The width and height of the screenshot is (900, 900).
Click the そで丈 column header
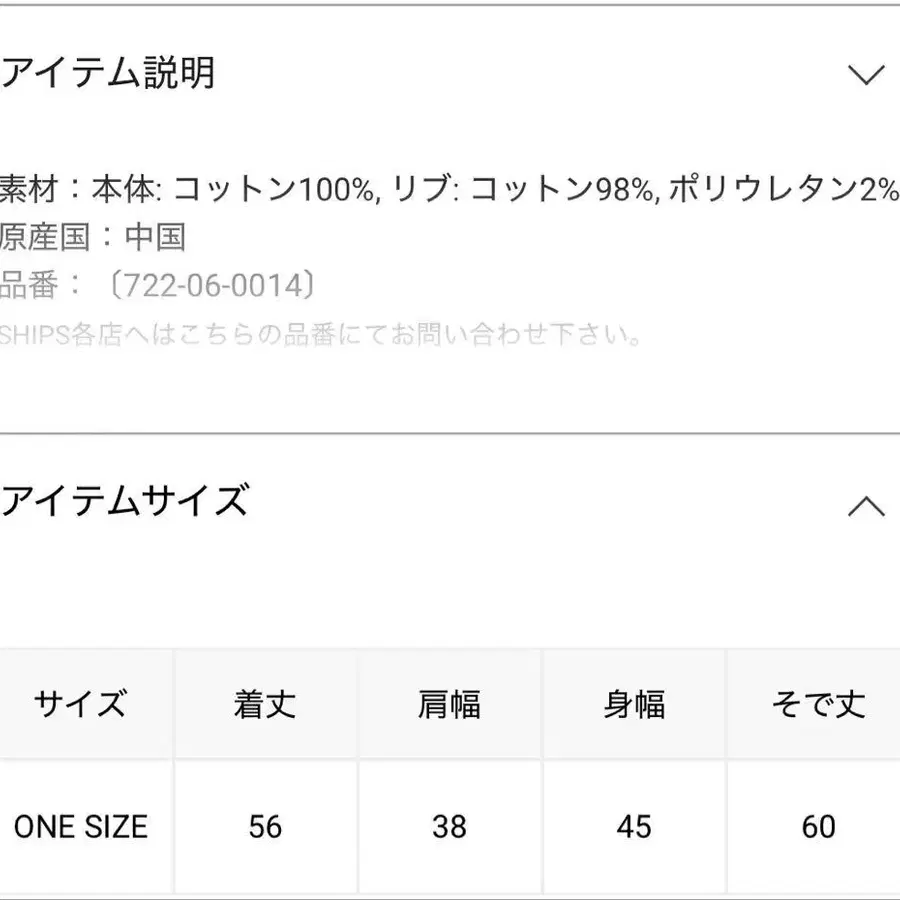(818, 705)
